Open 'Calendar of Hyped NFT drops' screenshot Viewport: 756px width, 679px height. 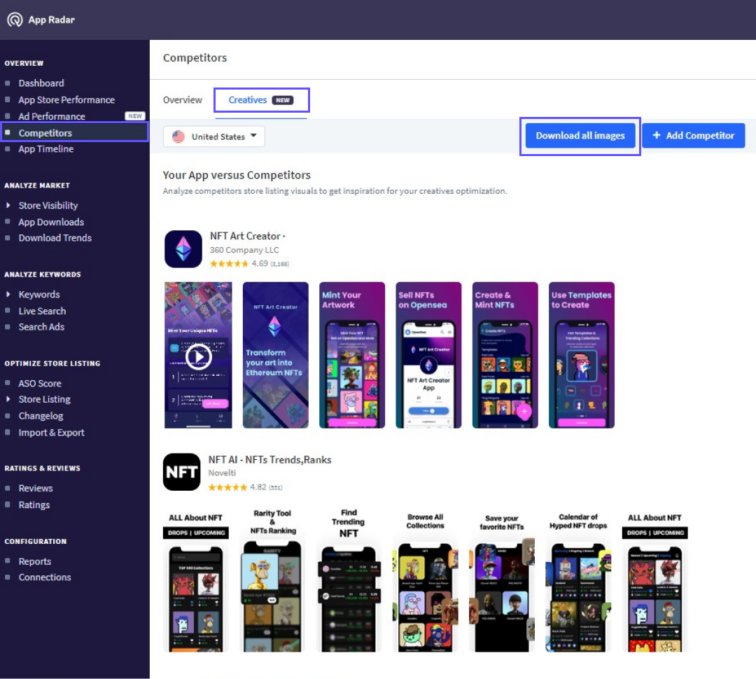coord(578,580)
